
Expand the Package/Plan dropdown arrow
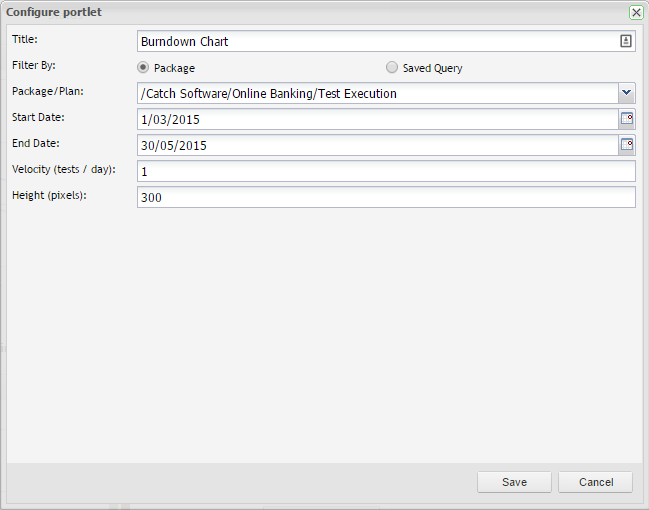(x=626, y=93)
